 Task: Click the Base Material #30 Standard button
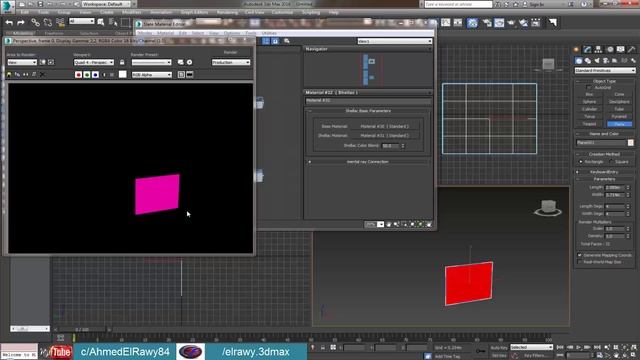384,127
